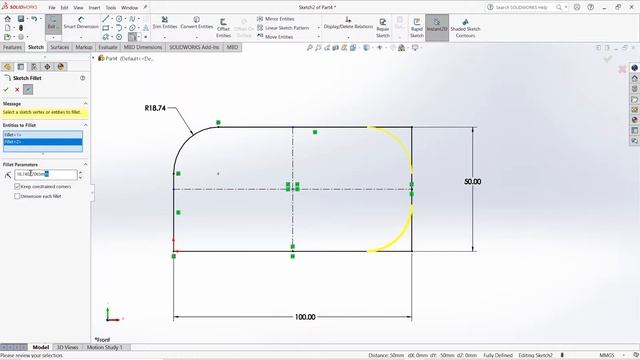The width and height of the screenshot is (640, 360).
Task: Switch to the Motion Study 1 tab
Action: coord(104,347)
